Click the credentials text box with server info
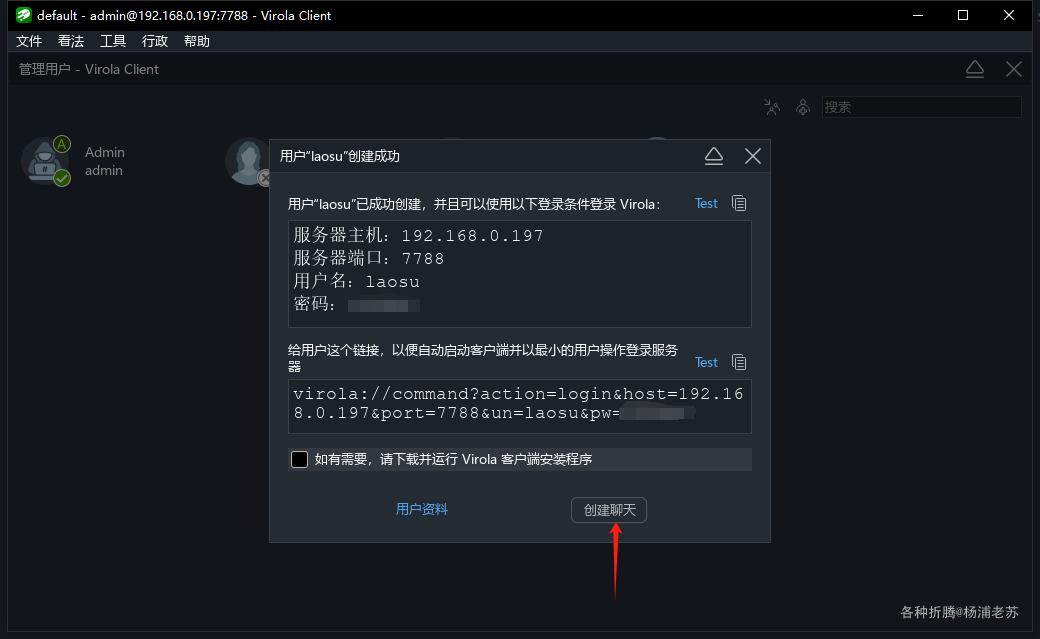The width and height of the screenshot is (1040, 639). click(x=519, y=274)
